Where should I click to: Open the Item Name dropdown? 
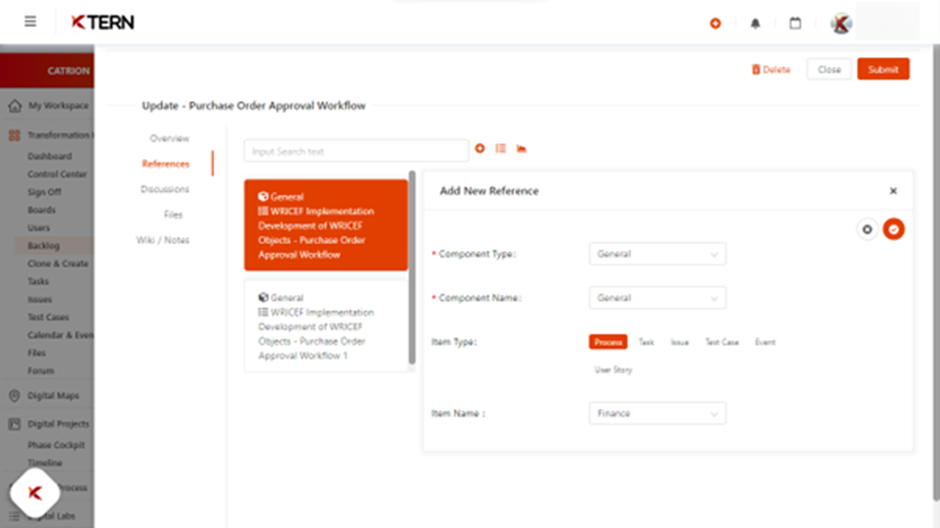(657, 414)
